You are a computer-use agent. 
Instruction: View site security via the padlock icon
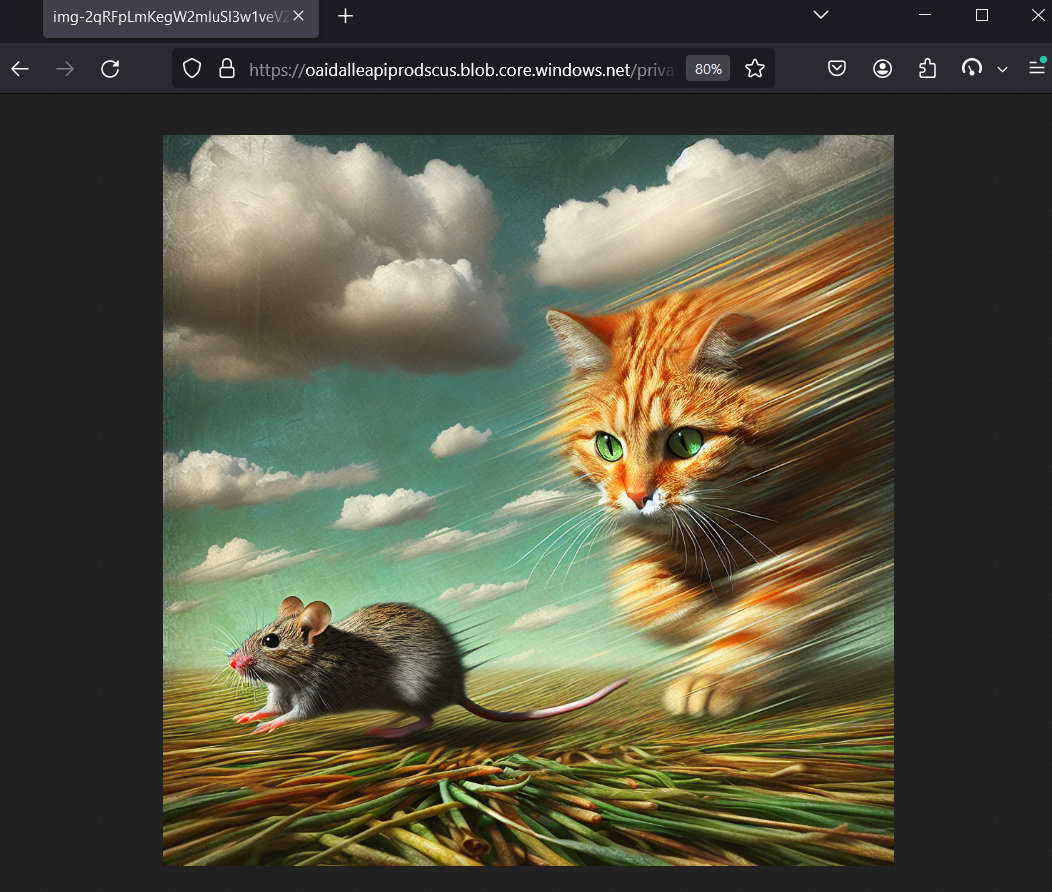click(226, 68)
